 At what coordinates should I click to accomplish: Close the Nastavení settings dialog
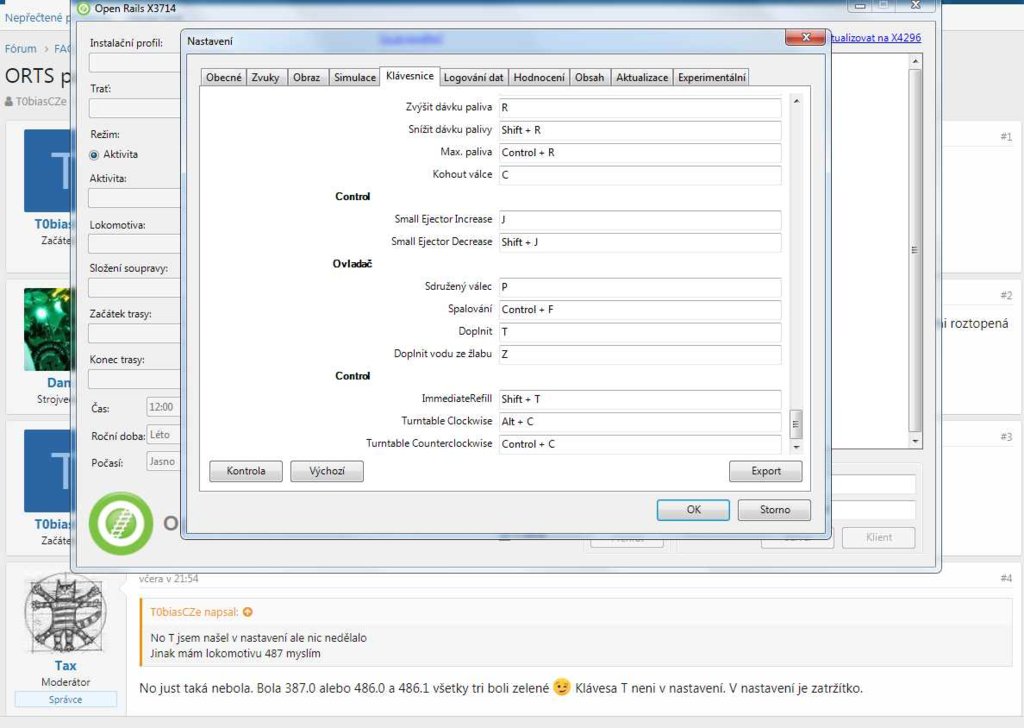[804, 38]
